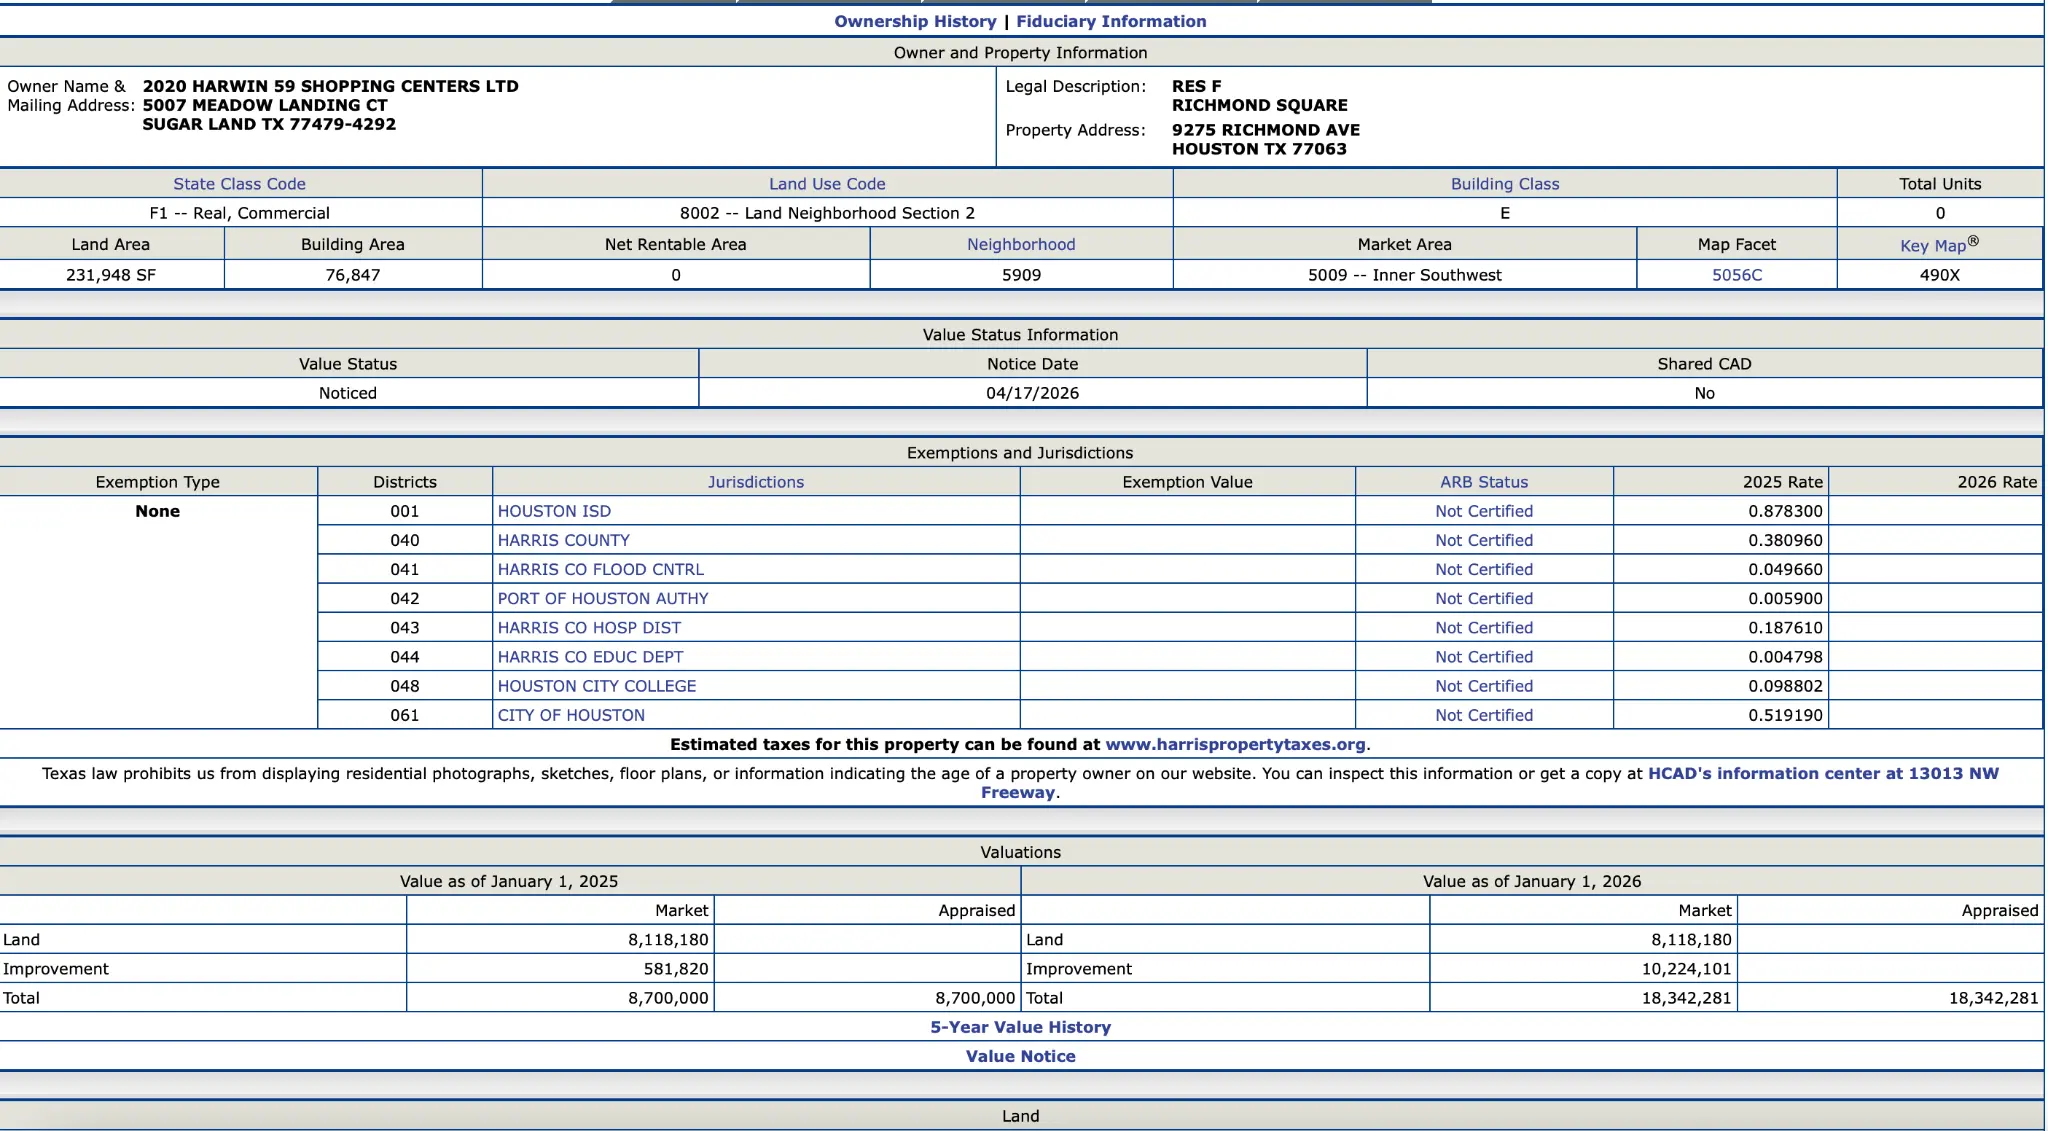Open the CITY OF HOUSTON link
2048x1131 pixels.
[571, 715]
